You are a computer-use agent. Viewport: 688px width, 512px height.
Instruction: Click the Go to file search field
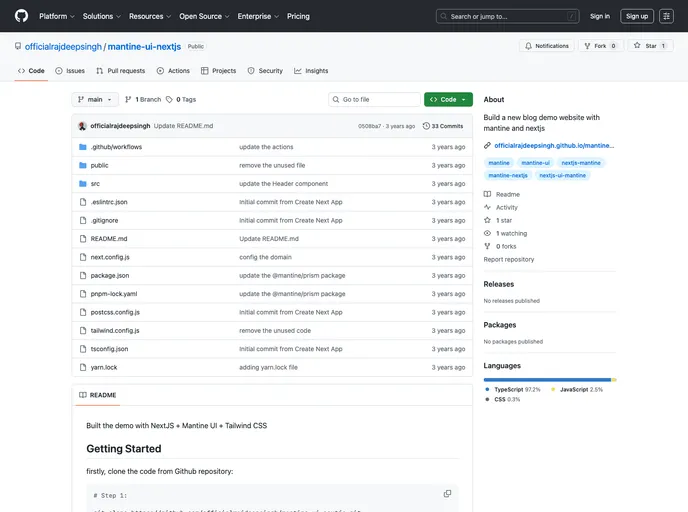[375, 100]
